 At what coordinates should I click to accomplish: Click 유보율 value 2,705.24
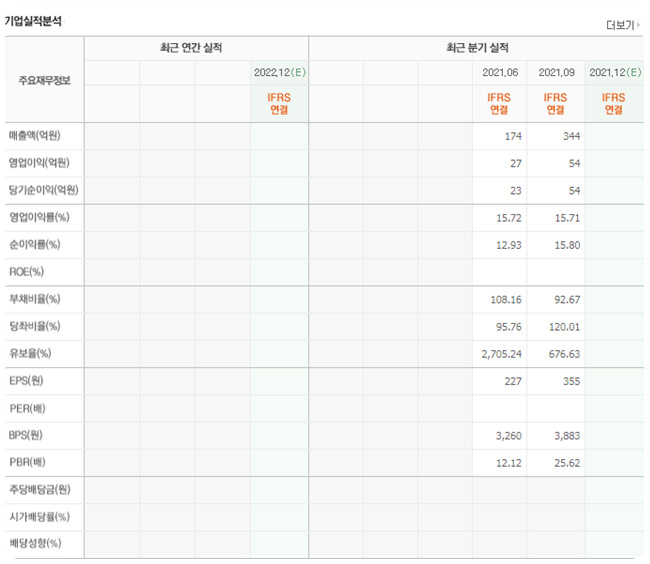pyautogui.click(x=502, y=354)
